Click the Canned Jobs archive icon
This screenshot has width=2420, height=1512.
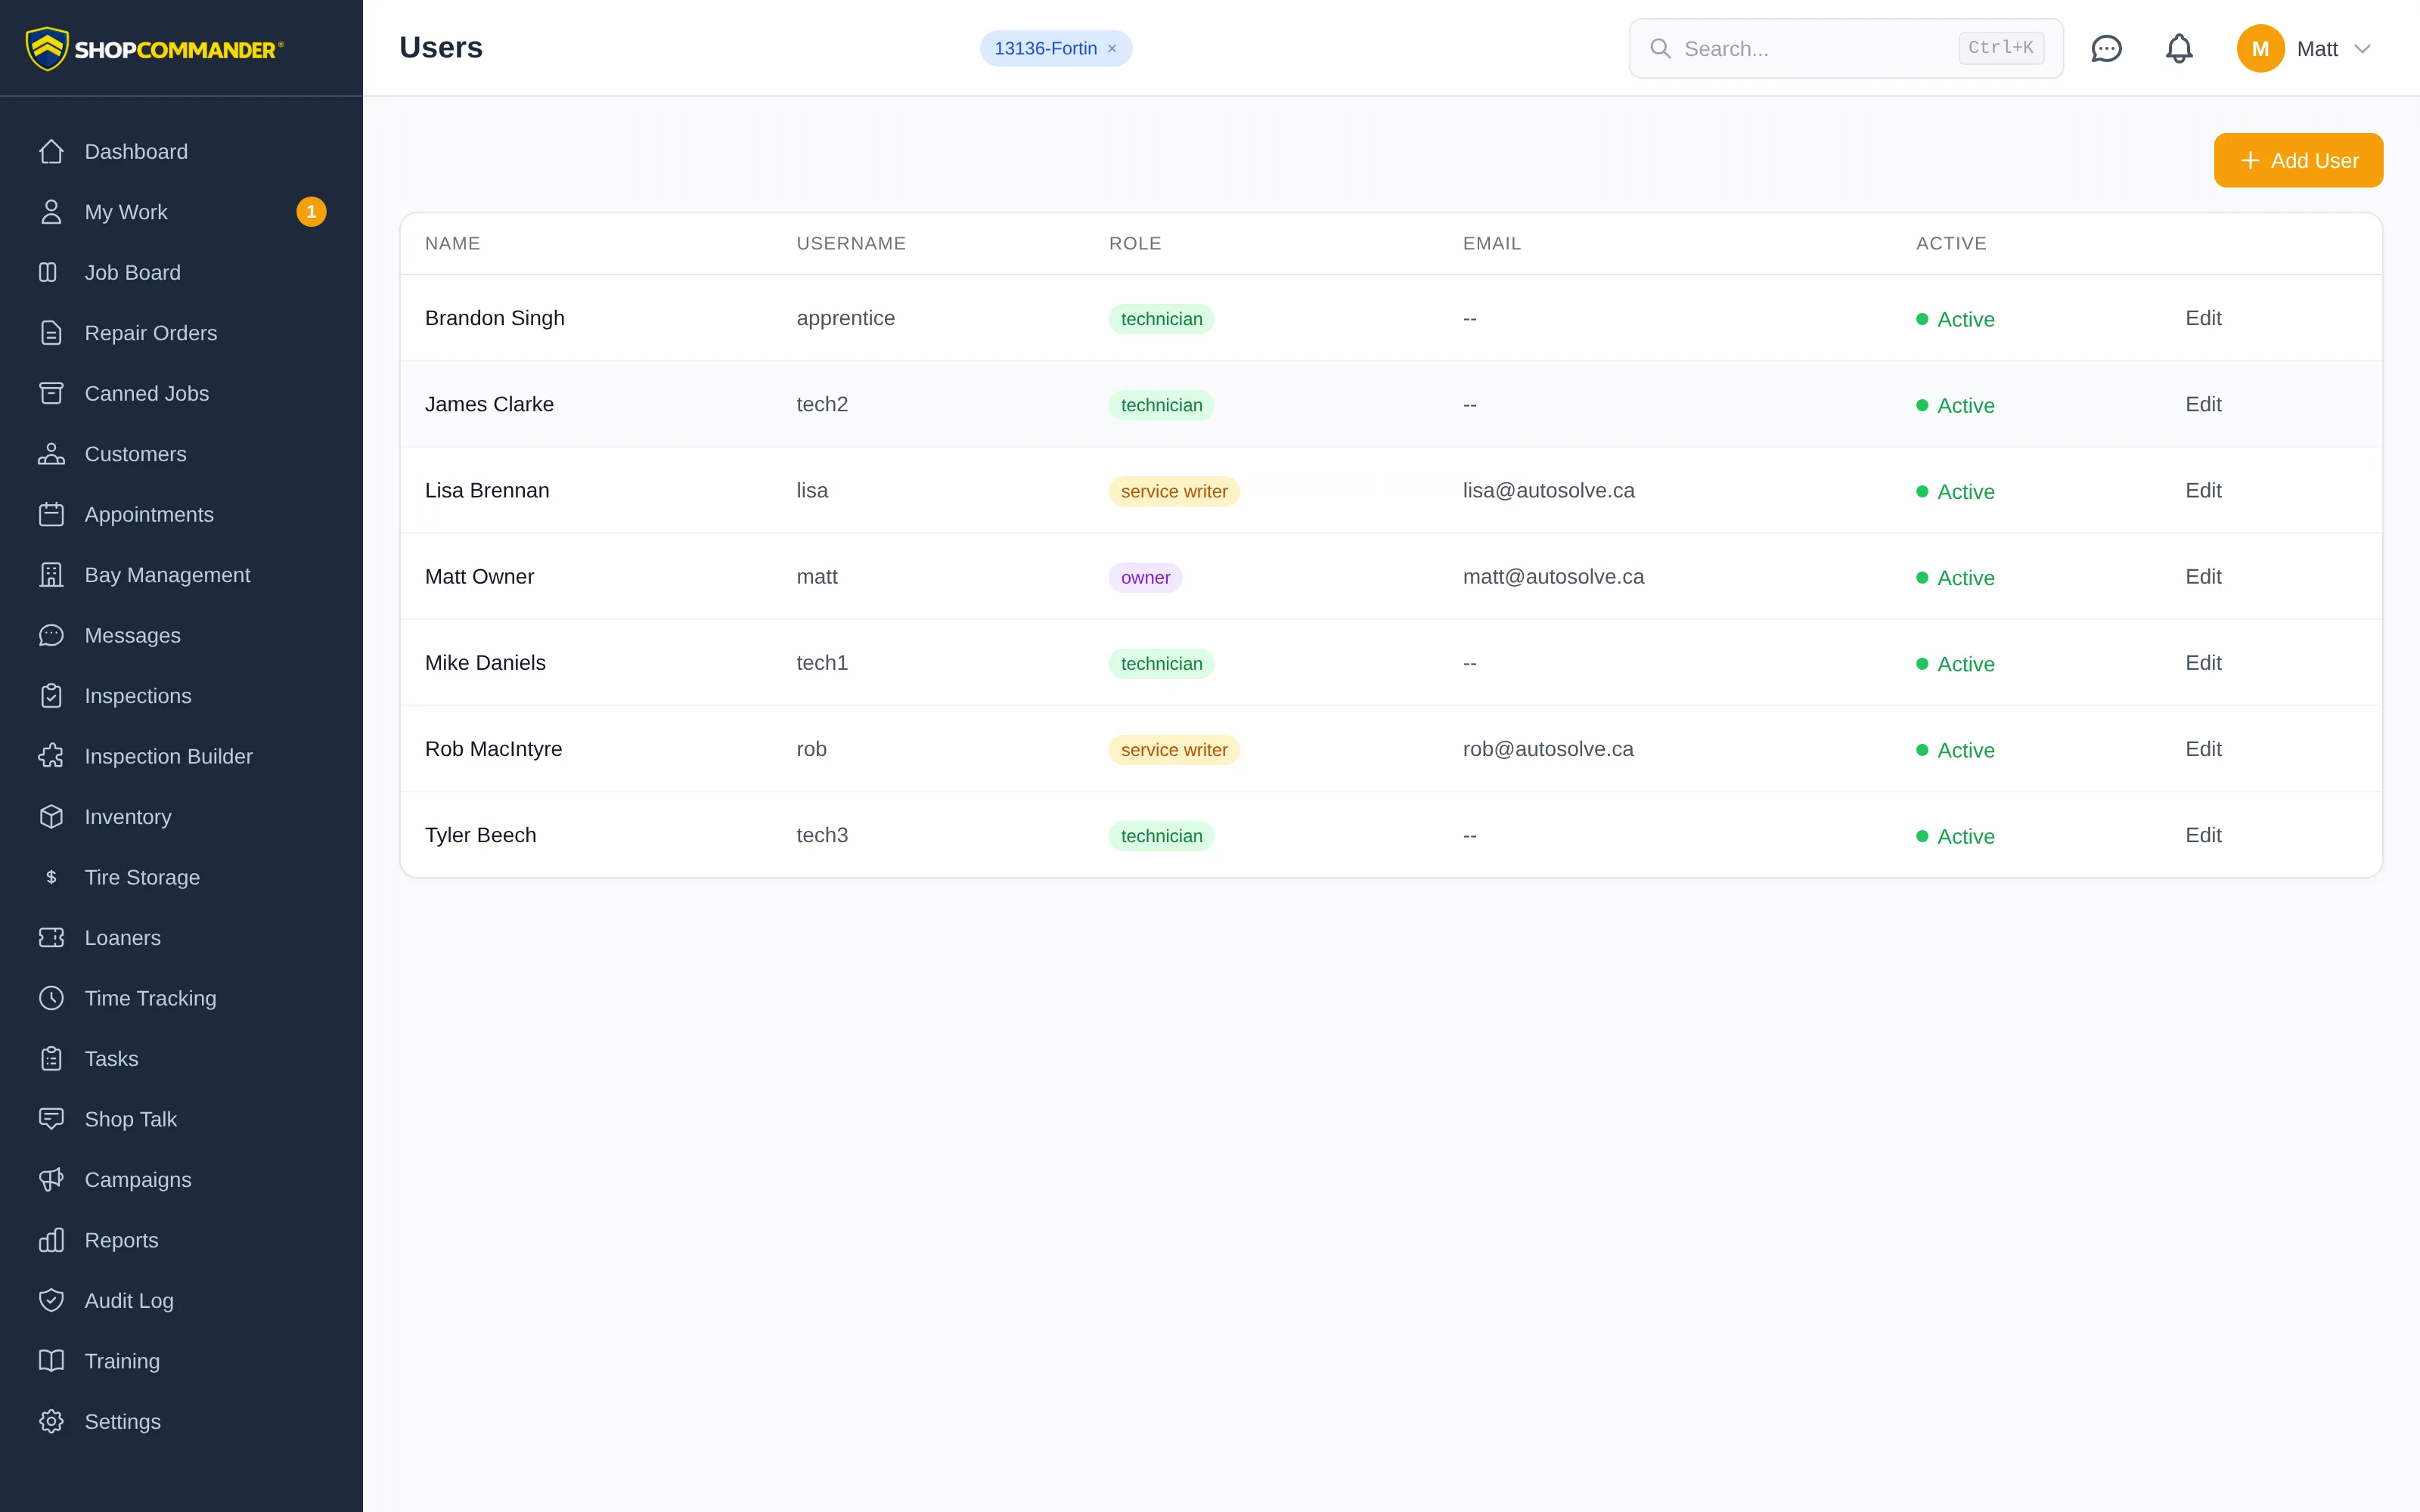coord(51,393)
